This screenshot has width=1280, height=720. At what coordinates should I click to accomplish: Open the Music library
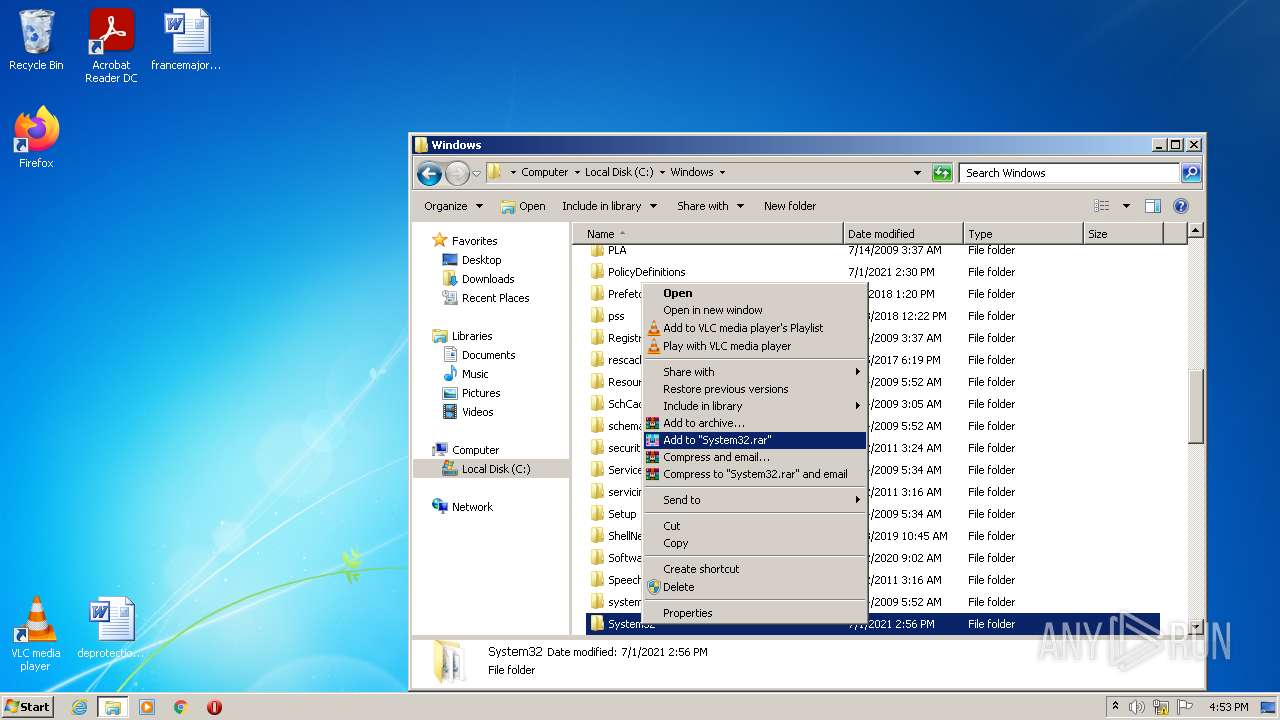[475, 374]
